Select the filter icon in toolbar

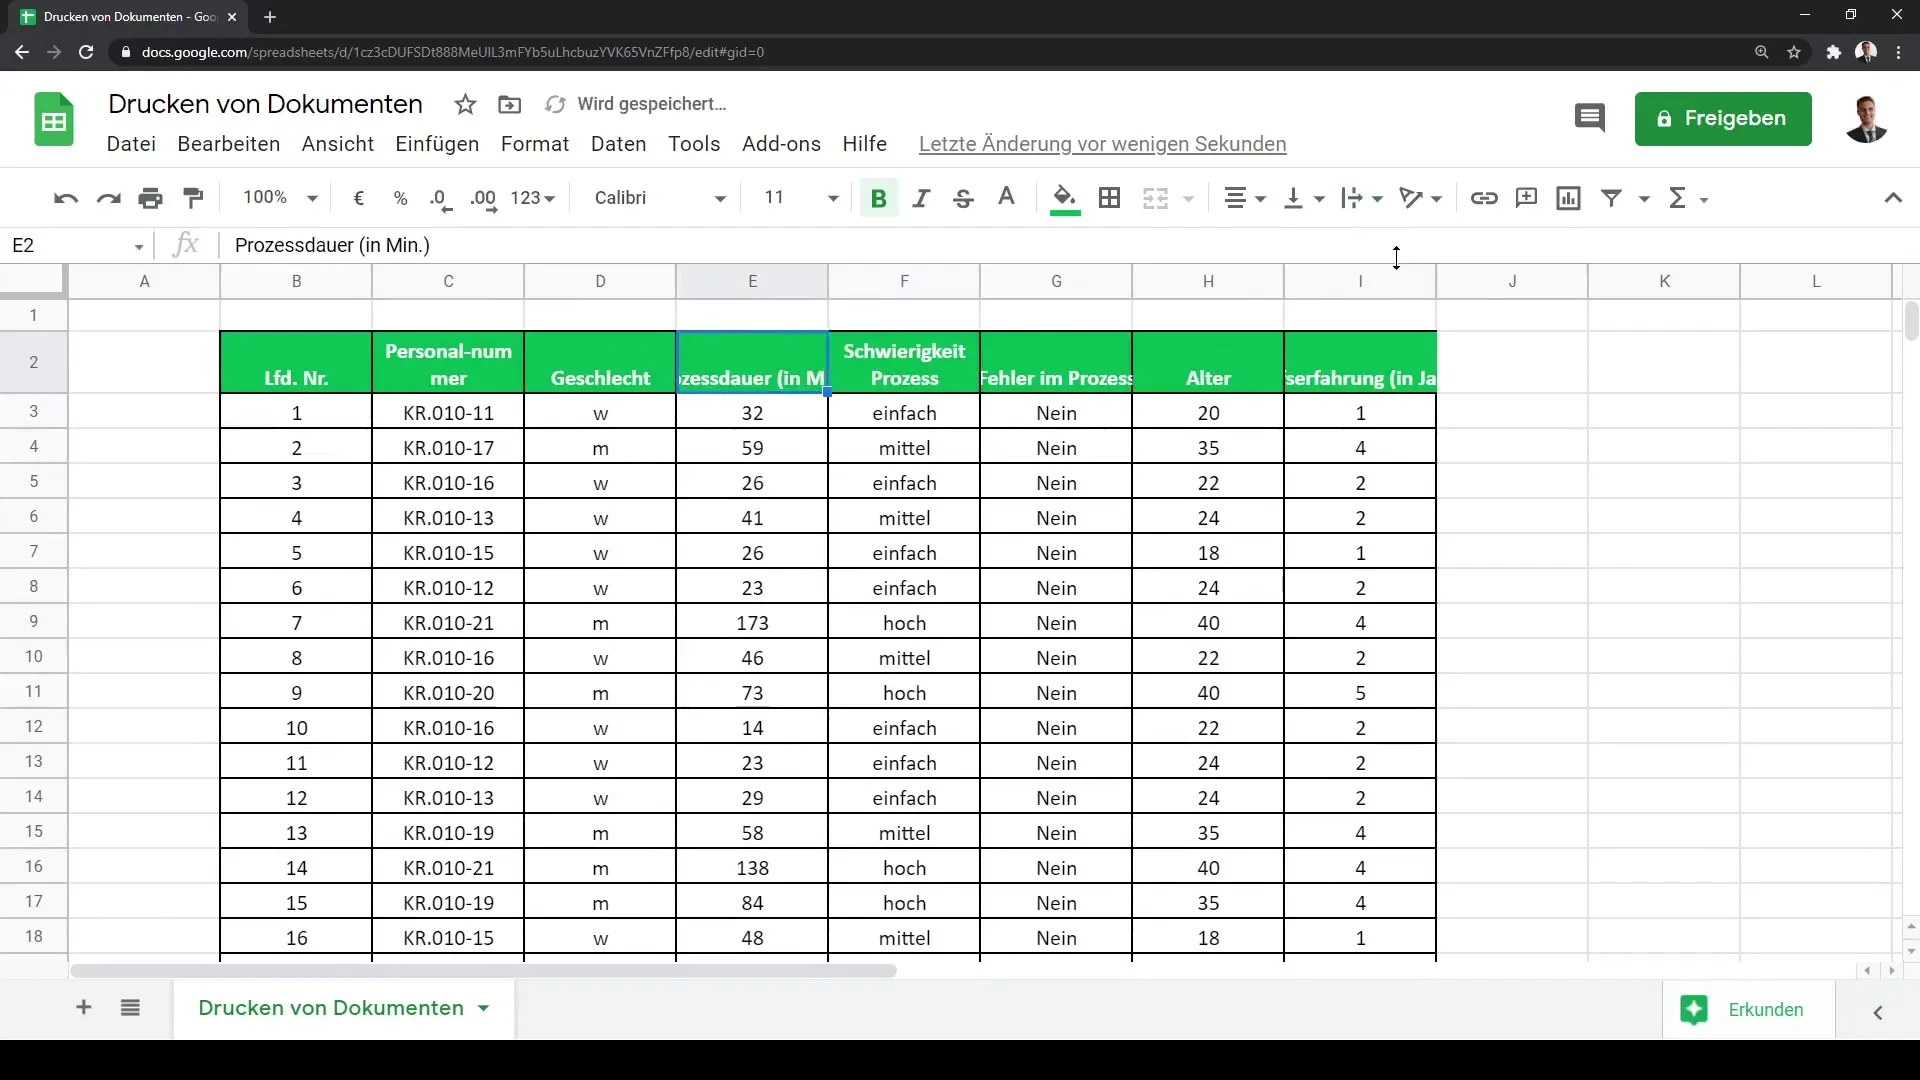click(x=1611, y=198)
